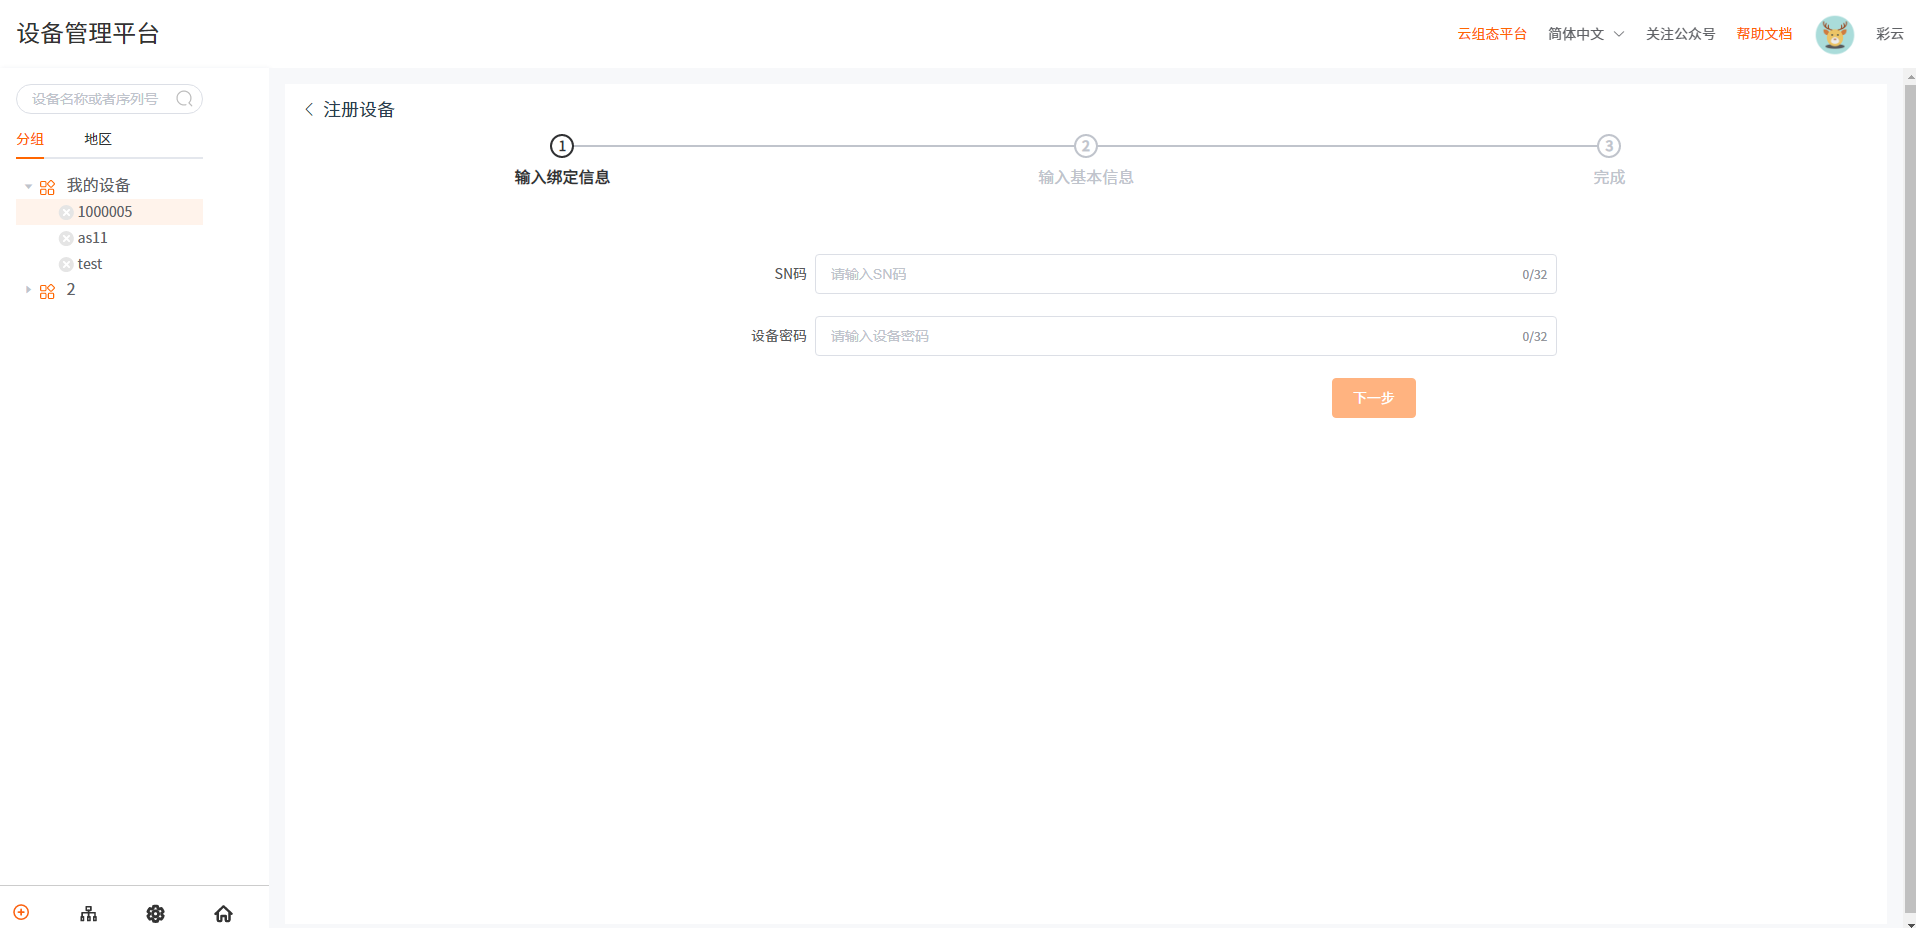Click the group icon beside 2
Screen dimensions: 1916x928
pyautogui.click(x=47, y=291)
